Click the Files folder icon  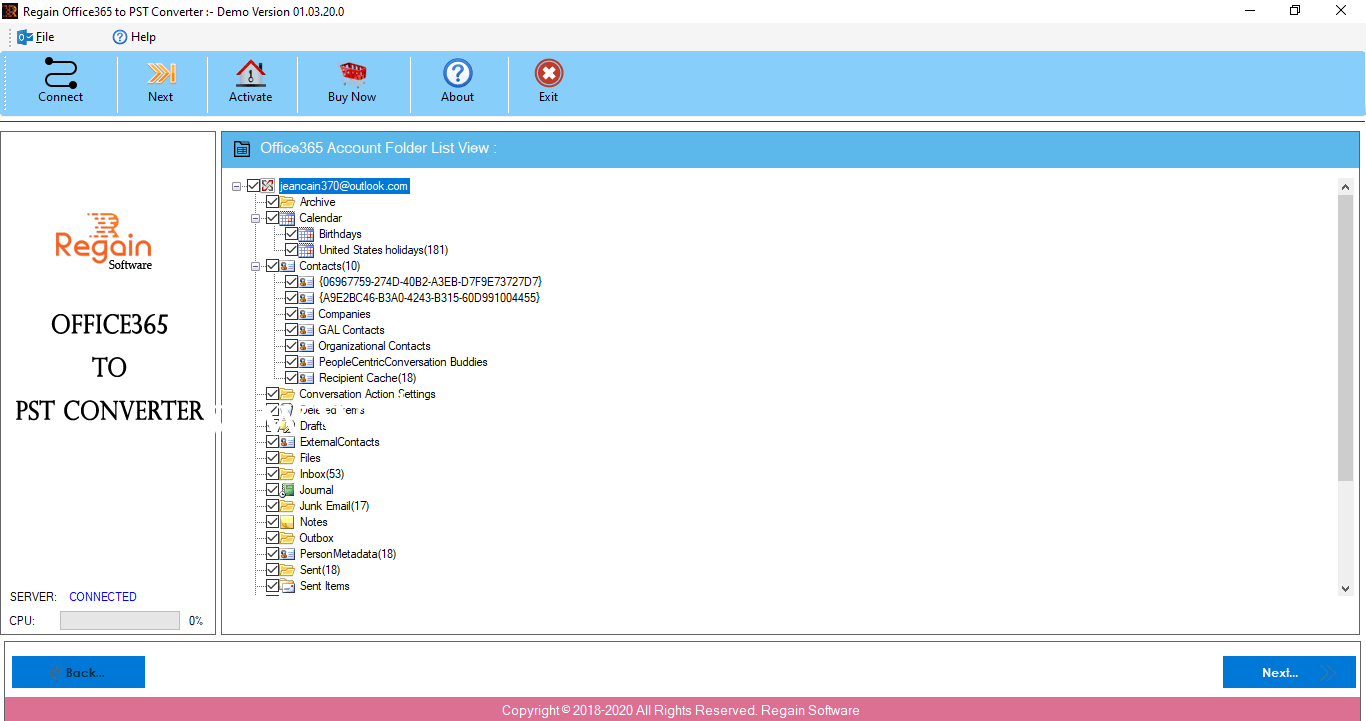tap(288, 458)
